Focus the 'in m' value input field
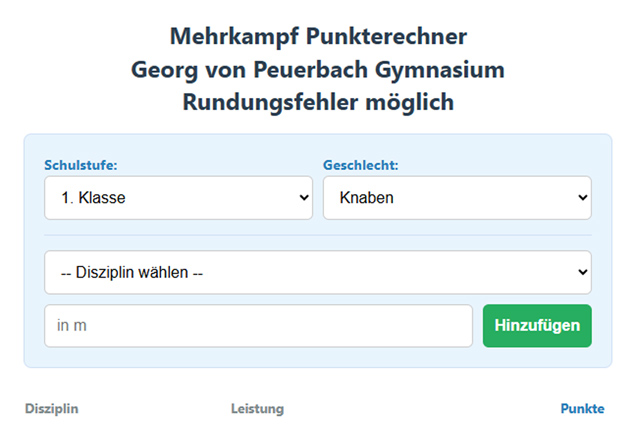Image resolution: width=635 pixels, height=425 pixels. 258,326
